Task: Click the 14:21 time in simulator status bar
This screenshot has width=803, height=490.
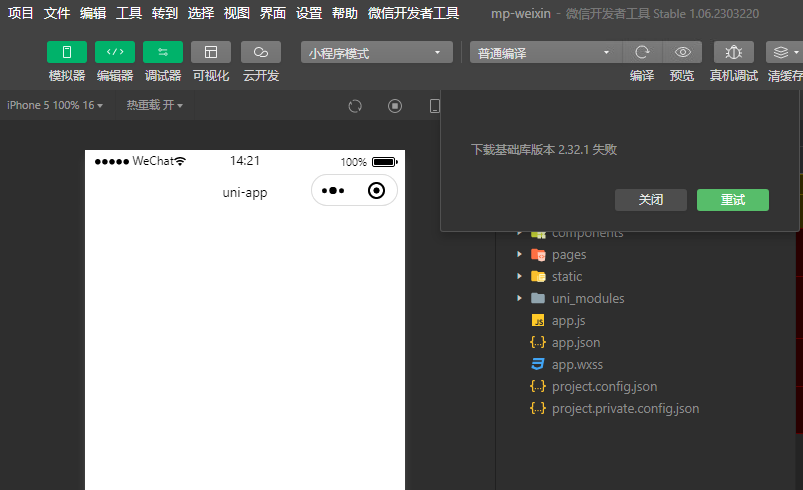Action: (245, 161)
